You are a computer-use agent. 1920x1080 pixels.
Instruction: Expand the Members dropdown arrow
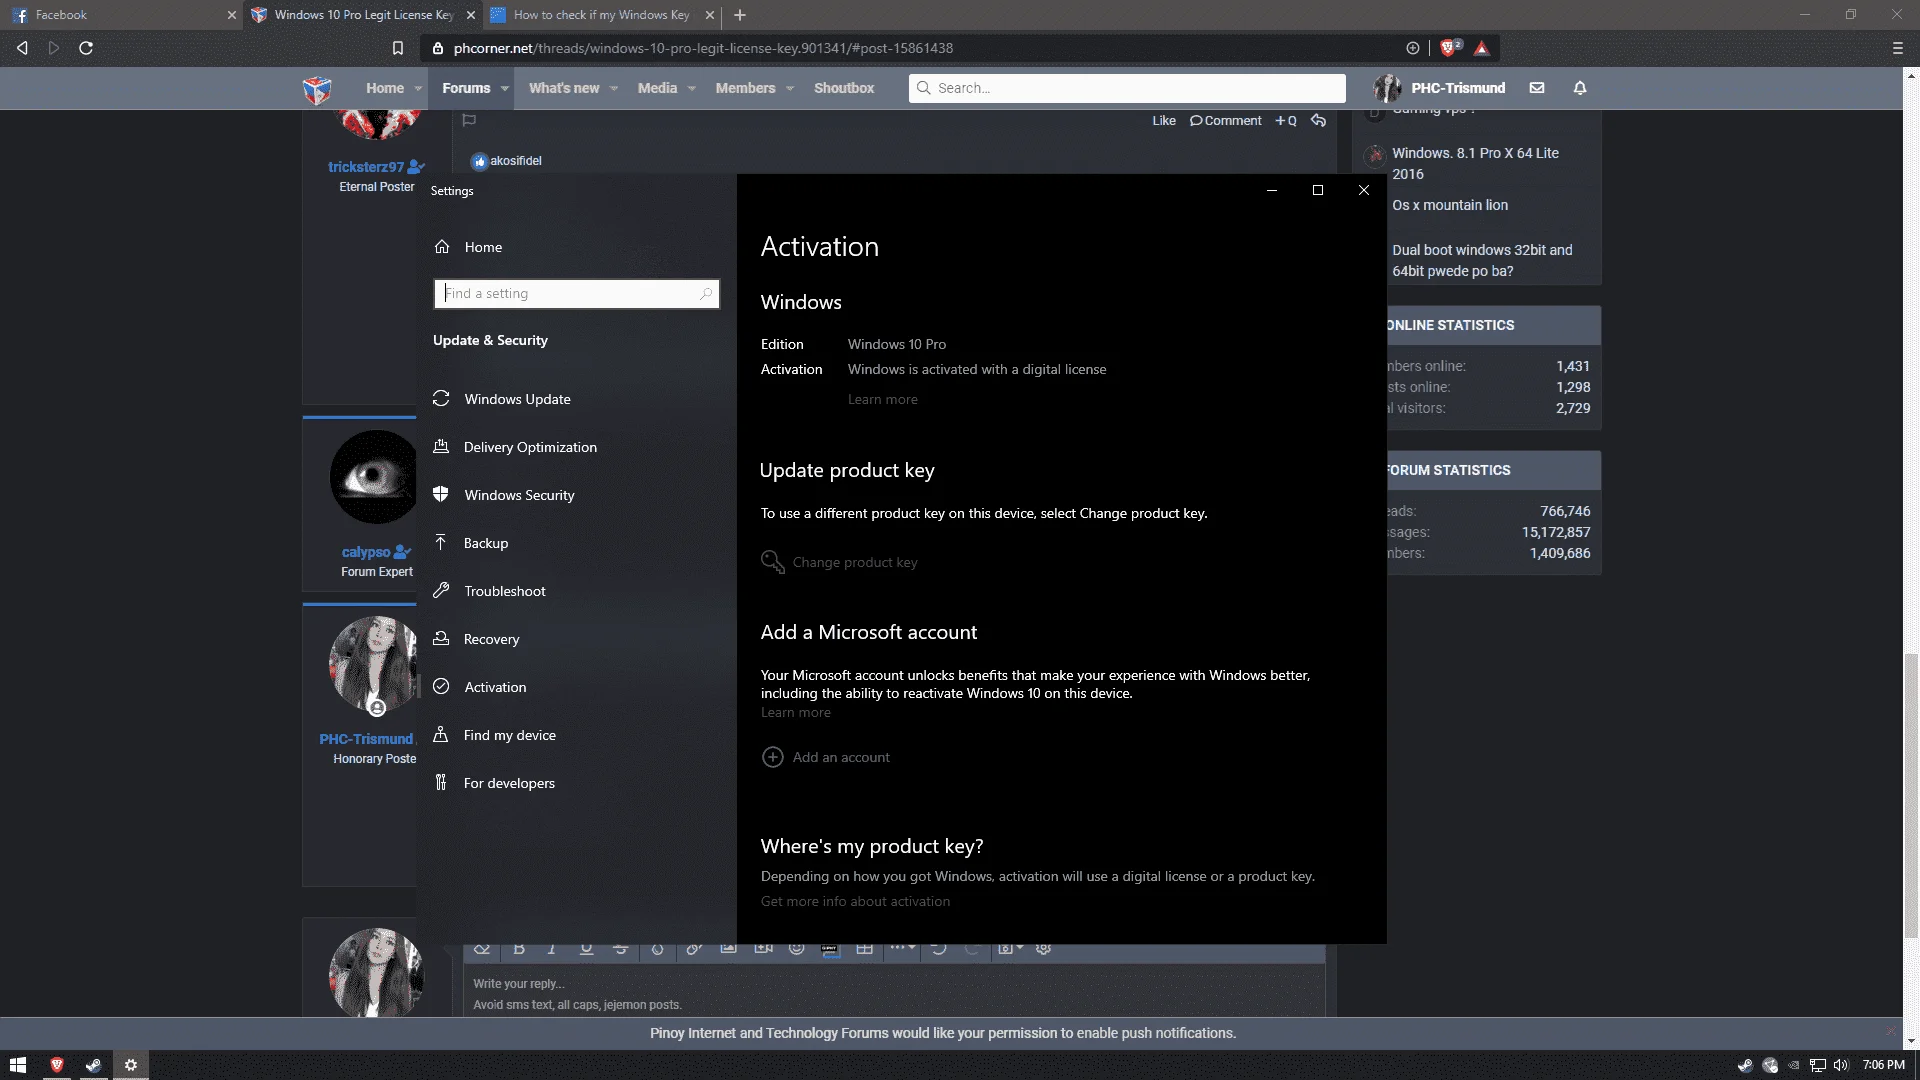[790, 89]
